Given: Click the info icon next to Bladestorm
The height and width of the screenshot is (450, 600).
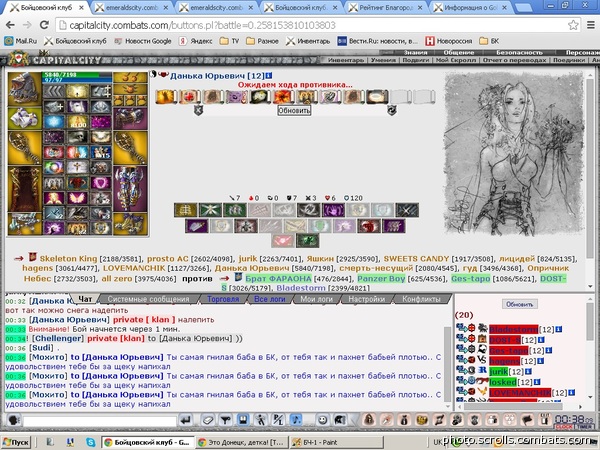Looking at the screenshot, I should (x=558, y=329).
